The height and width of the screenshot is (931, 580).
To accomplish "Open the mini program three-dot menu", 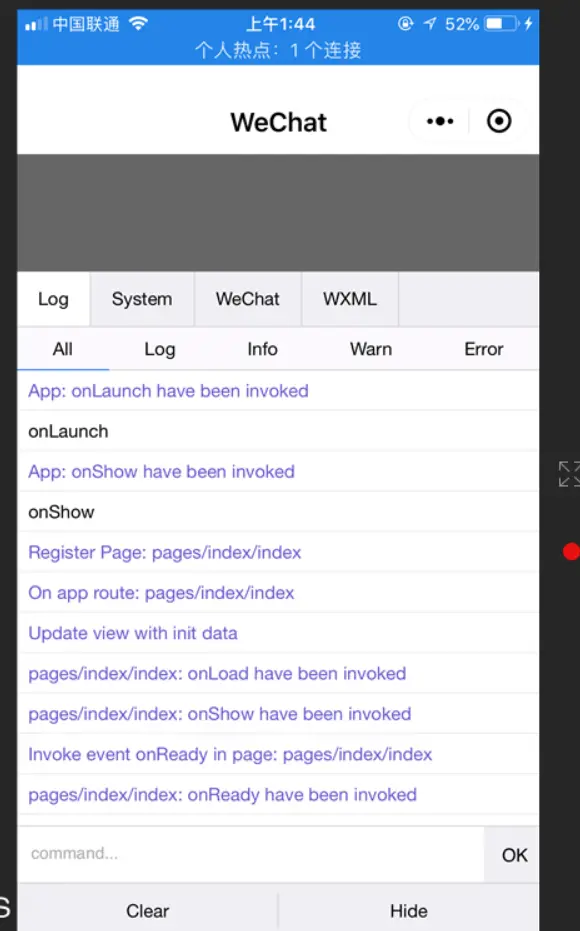I will (x=440, y=122).
